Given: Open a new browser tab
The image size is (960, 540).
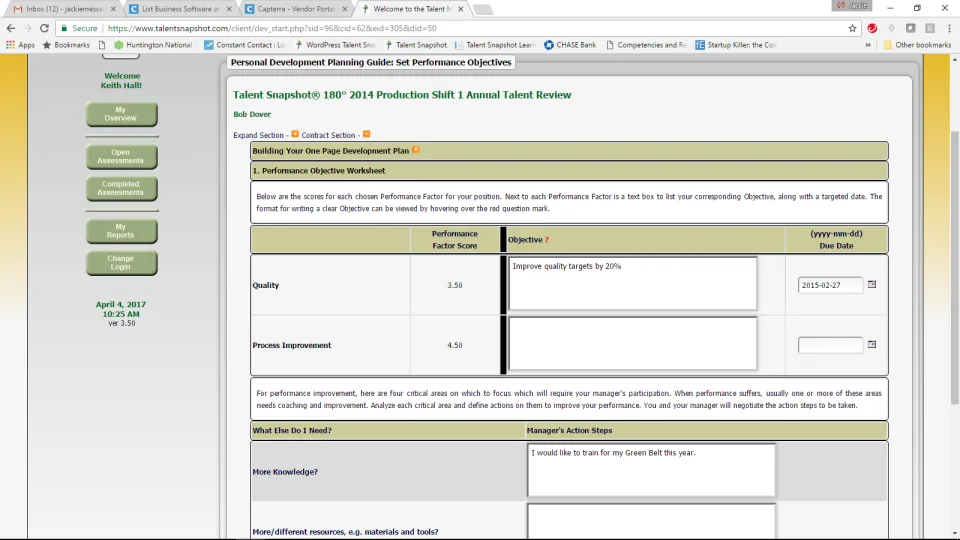Looking at the screenshot, I should coord(482,10).
